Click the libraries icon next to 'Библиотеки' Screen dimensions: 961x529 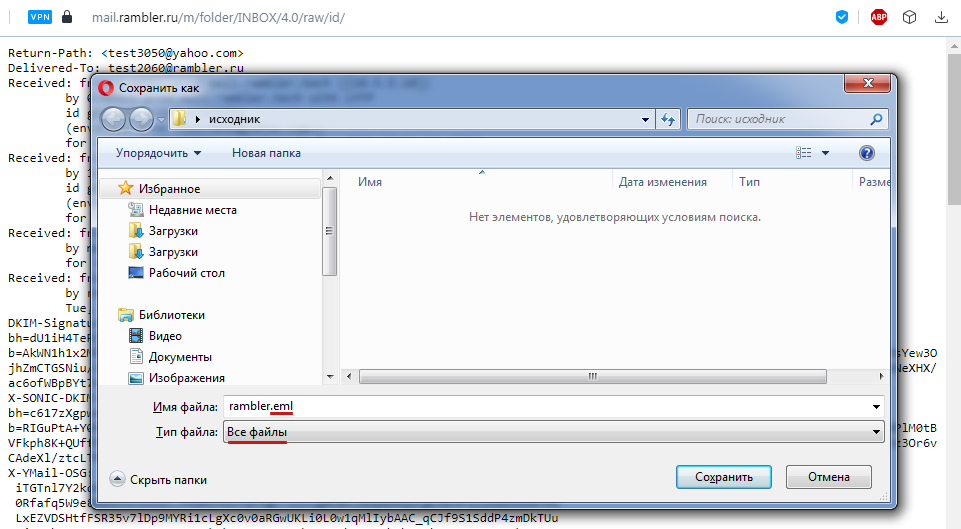click(x=126, y=315)
